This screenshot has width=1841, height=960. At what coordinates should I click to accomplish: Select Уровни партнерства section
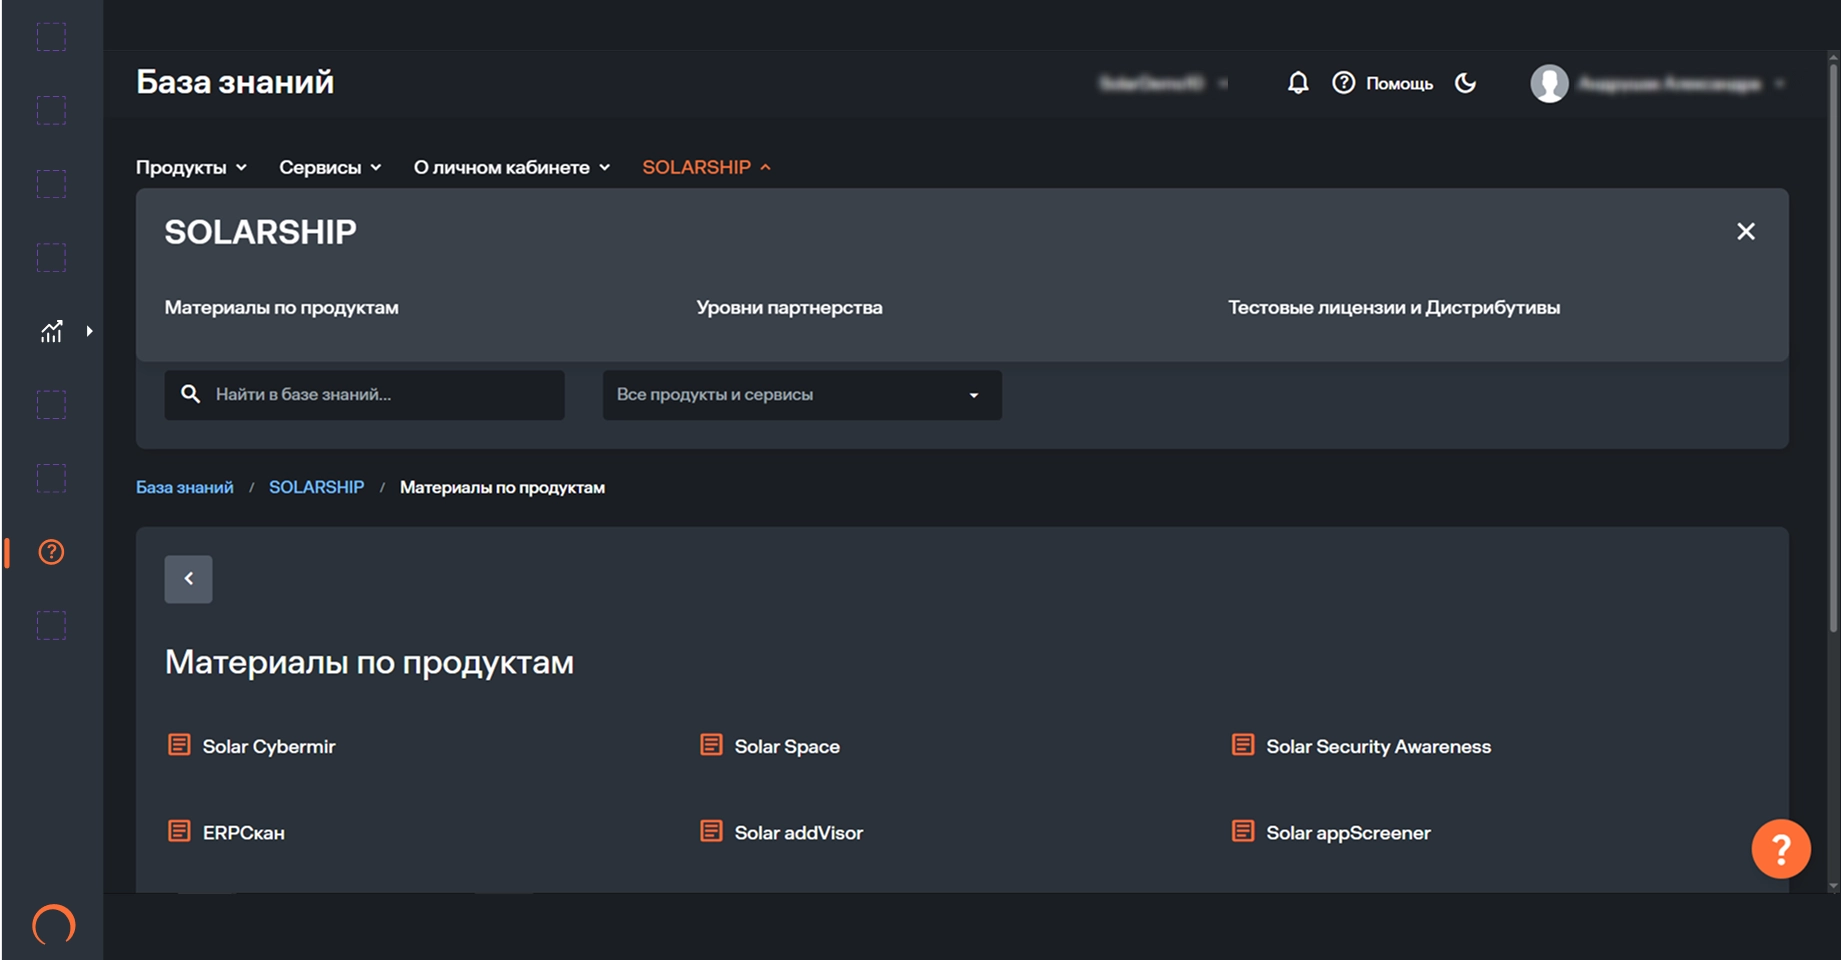tap(789, 307)
